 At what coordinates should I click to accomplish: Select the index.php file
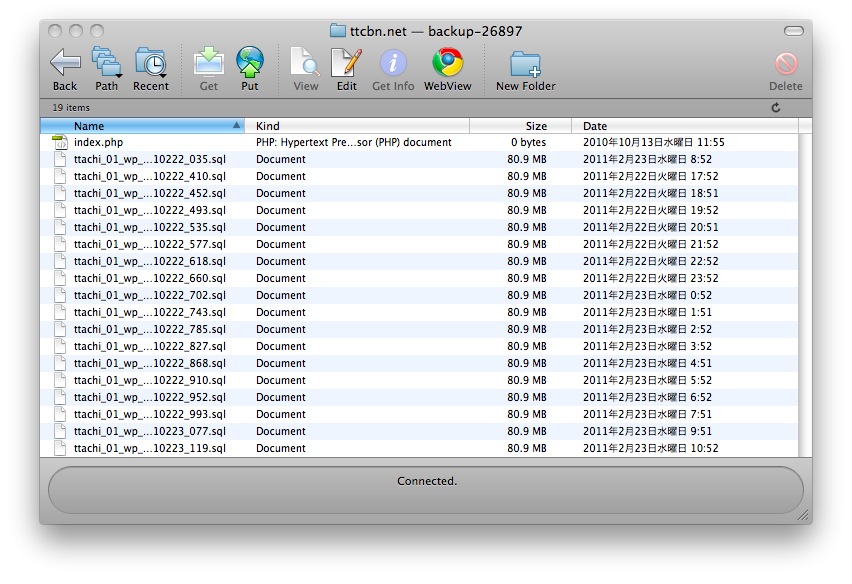[x=98, y=143]
